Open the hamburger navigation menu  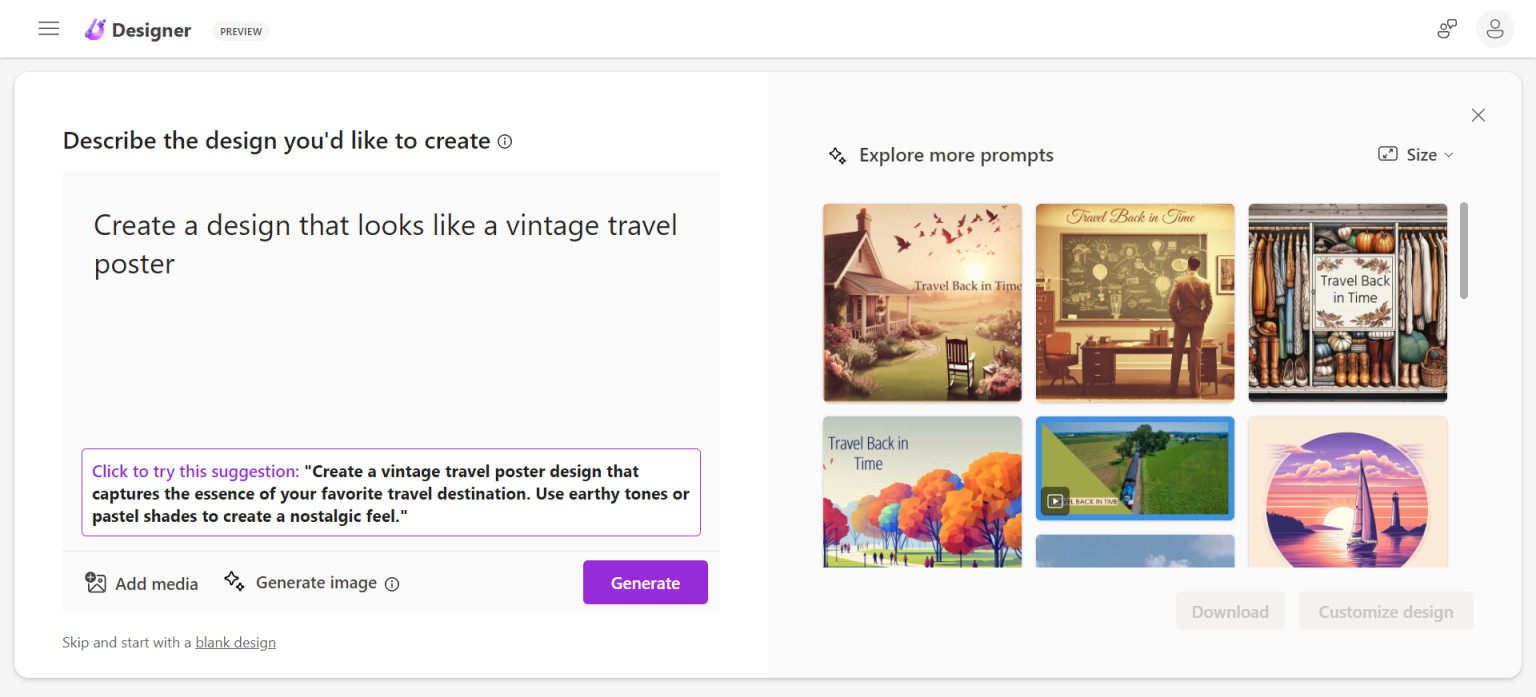pos(49,29)
